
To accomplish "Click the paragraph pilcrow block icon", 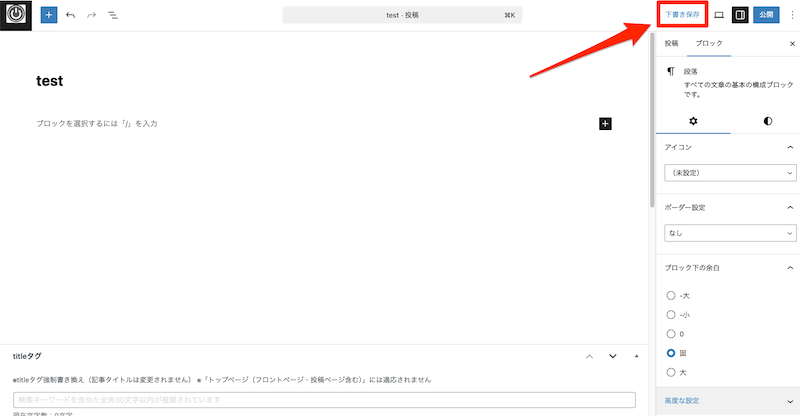I will (x=671, y=71).
